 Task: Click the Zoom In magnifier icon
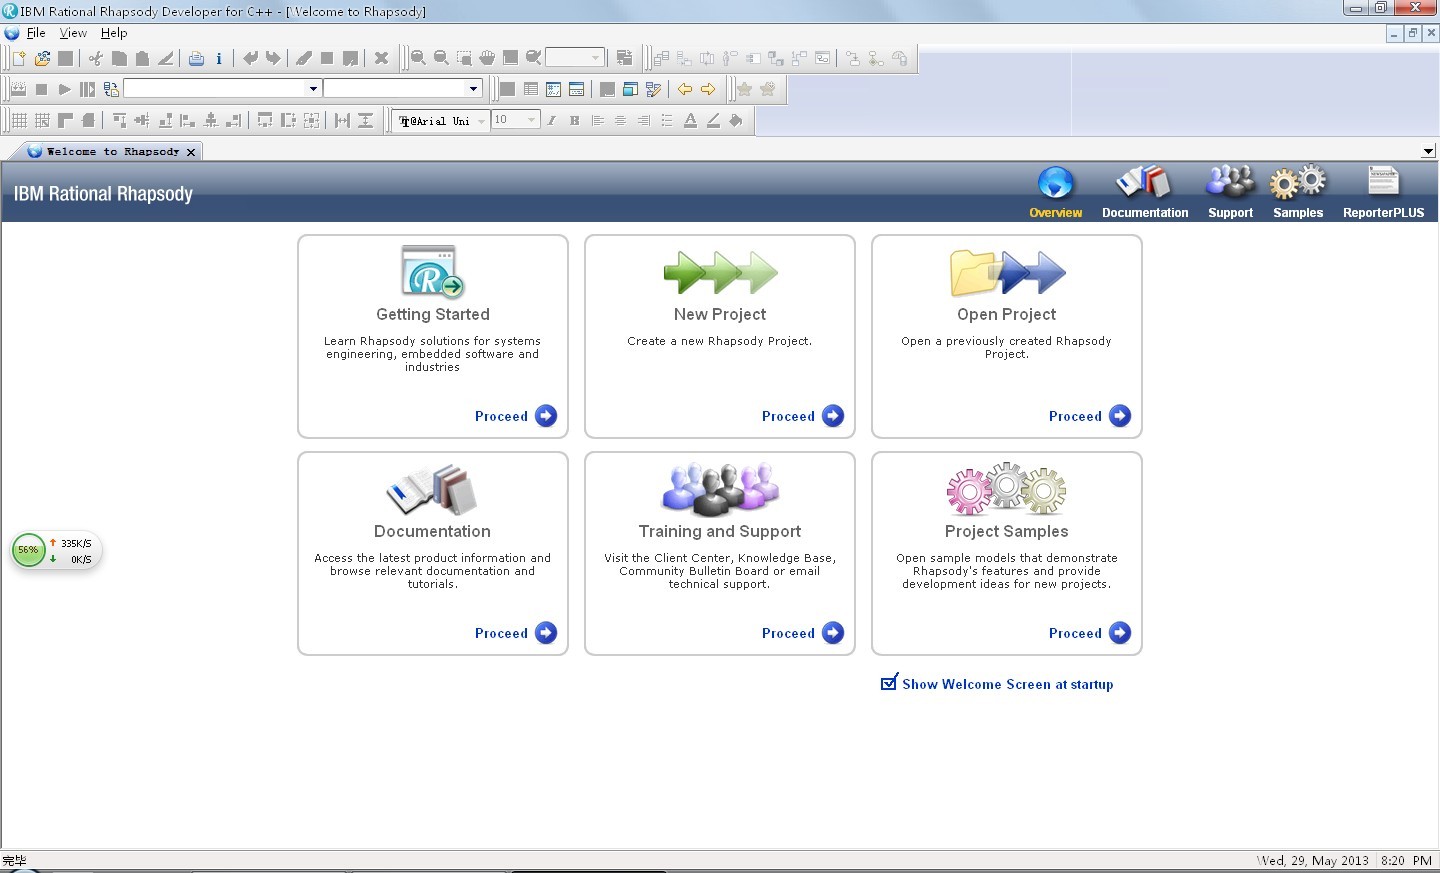click(x=418, y=58)
